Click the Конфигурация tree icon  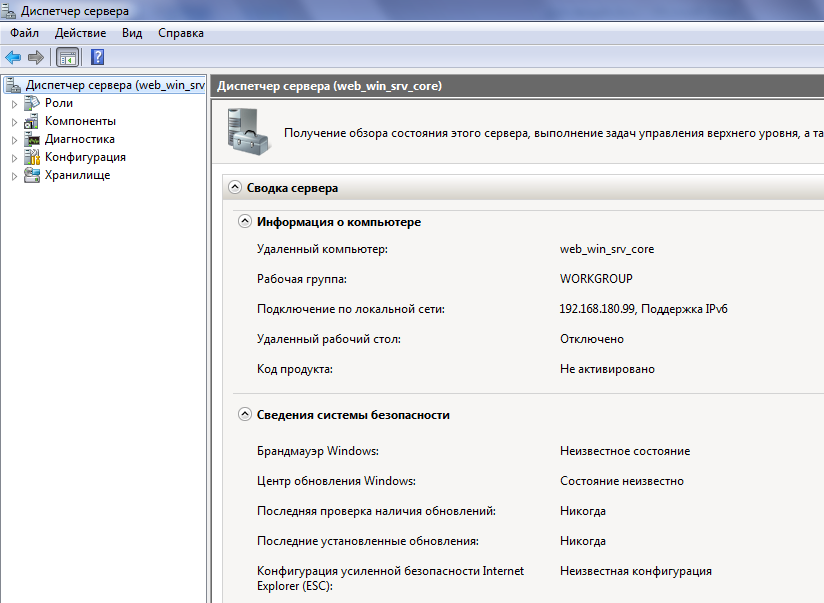pyautogui.click(x=32, y=157)
